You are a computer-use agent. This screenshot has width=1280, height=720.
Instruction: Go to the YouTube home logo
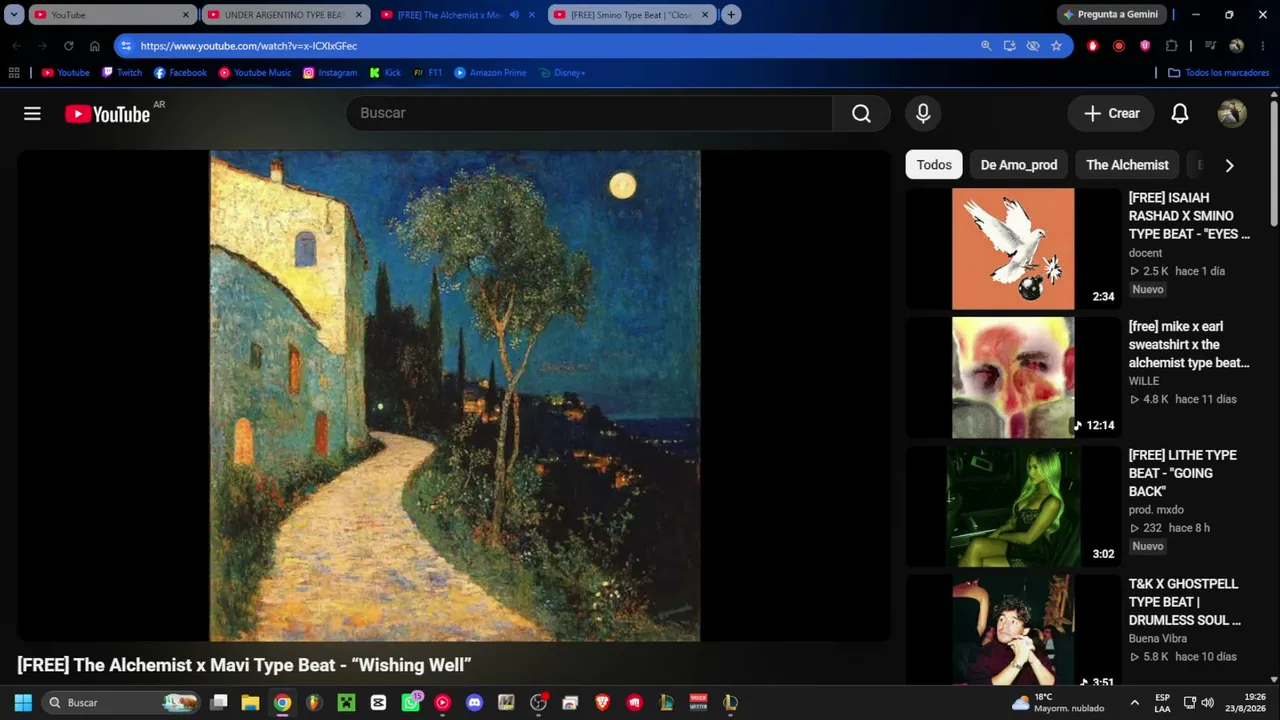pos(108,114)
